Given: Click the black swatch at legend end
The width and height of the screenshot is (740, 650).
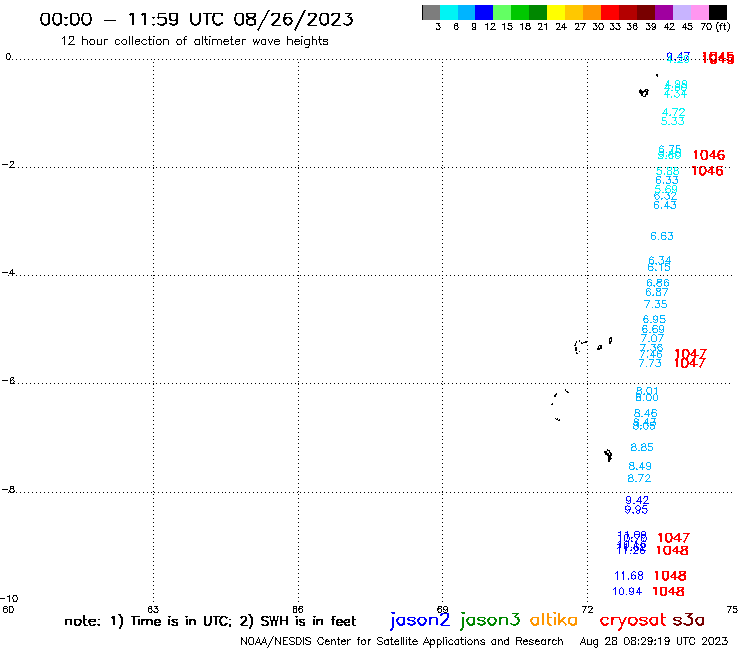Looking at the screenshot, I should [x=718, y=12].
